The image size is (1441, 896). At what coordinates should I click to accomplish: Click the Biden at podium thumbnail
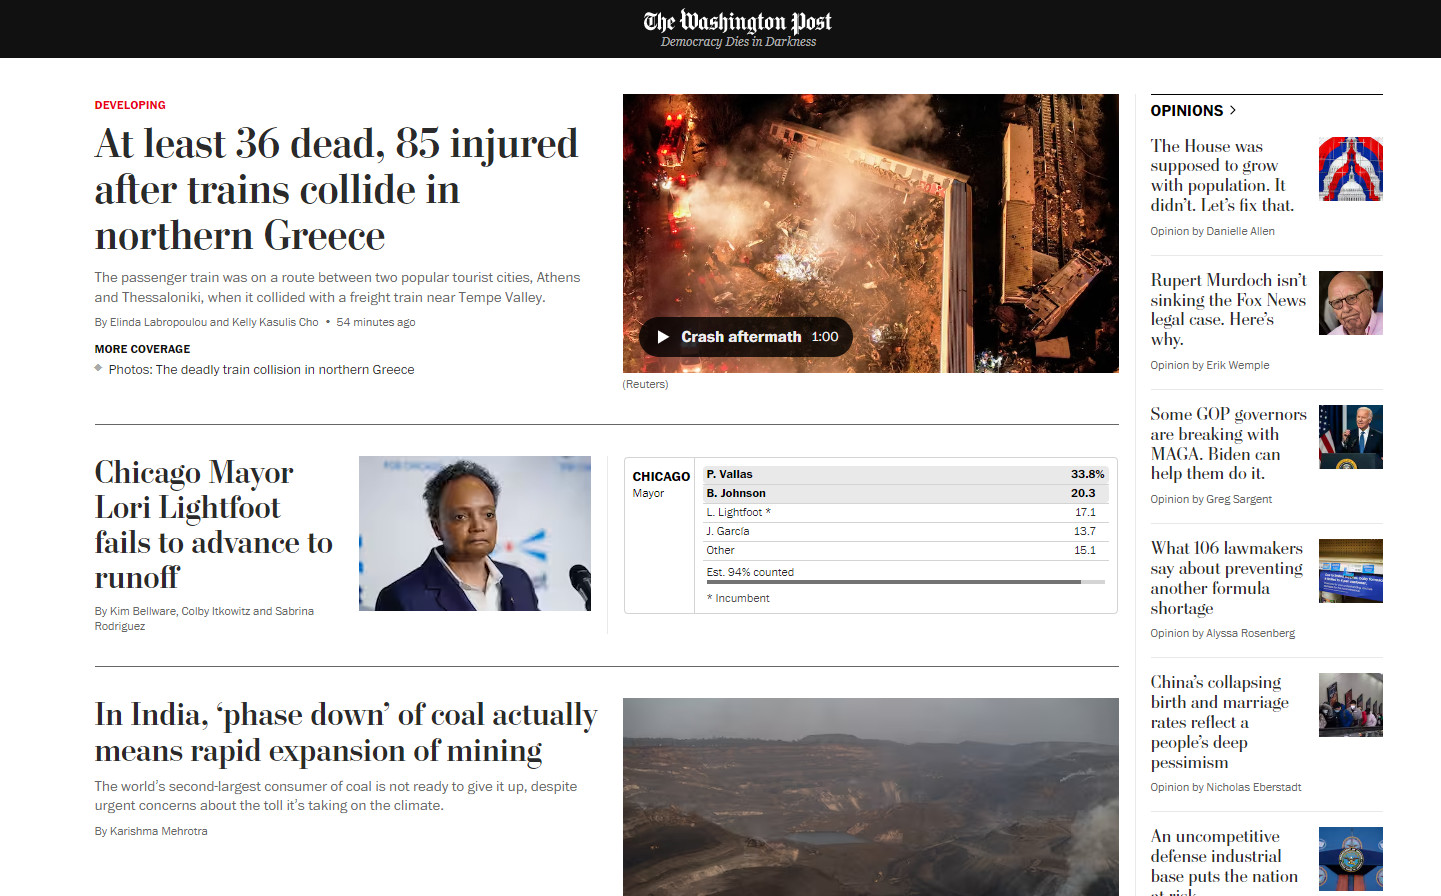click(x=1350, y=437)
